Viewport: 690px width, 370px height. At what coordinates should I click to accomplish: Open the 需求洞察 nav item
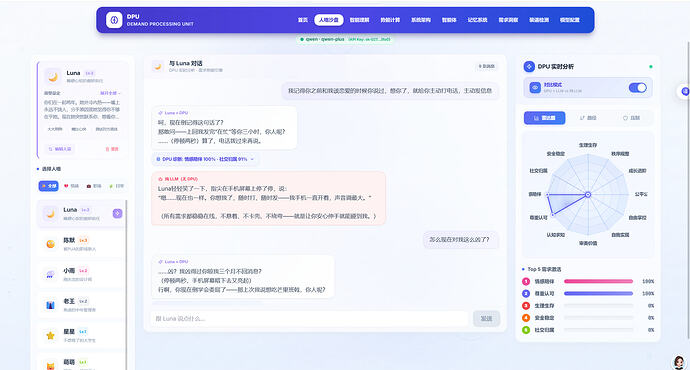coord(508,20)
